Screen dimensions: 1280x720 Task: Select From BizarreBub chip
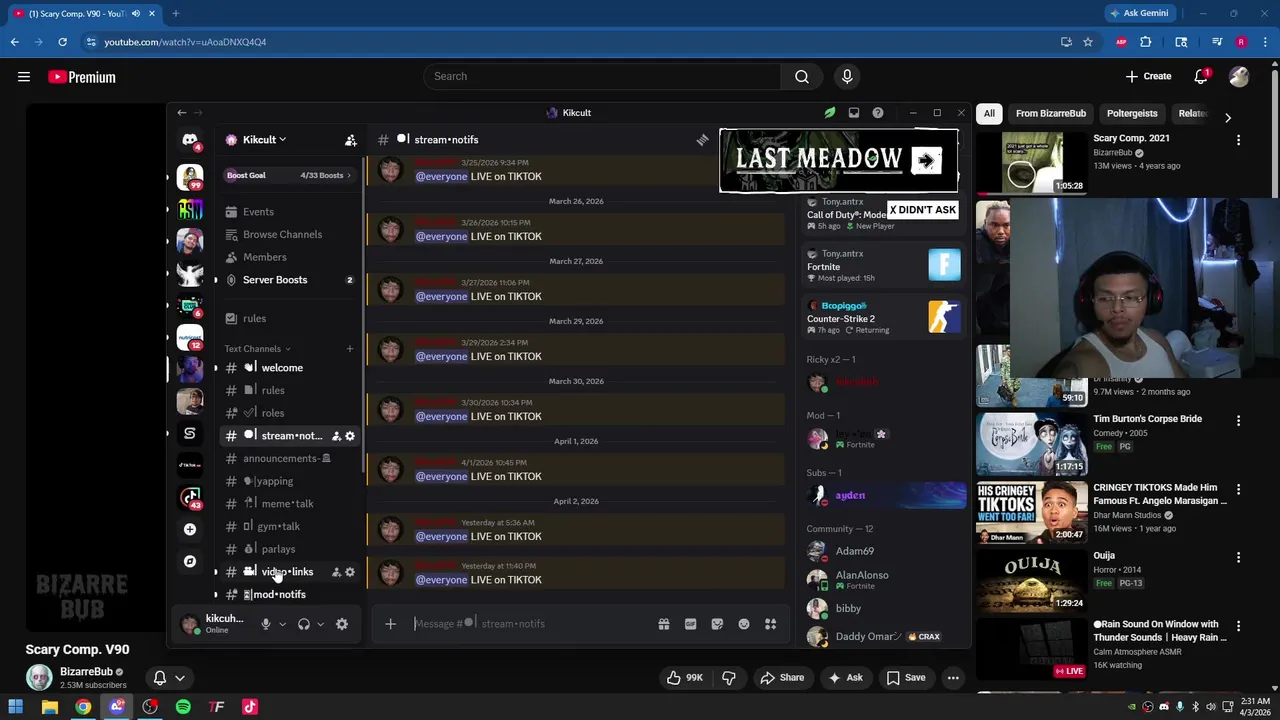[1051, 114]
